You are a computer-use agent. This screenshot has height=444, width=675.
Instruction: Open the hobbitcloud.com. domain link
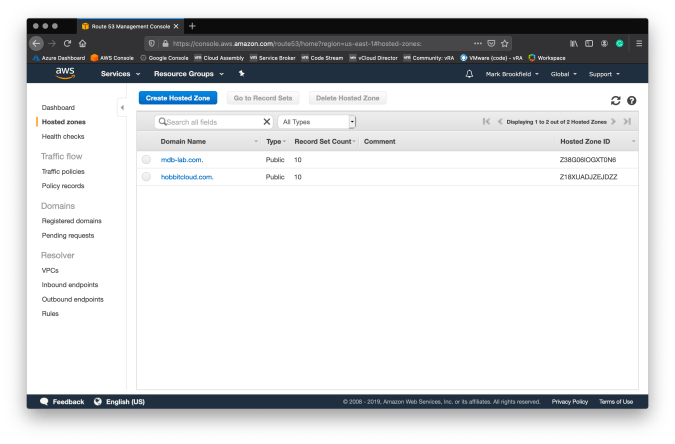tap(187, 177)
